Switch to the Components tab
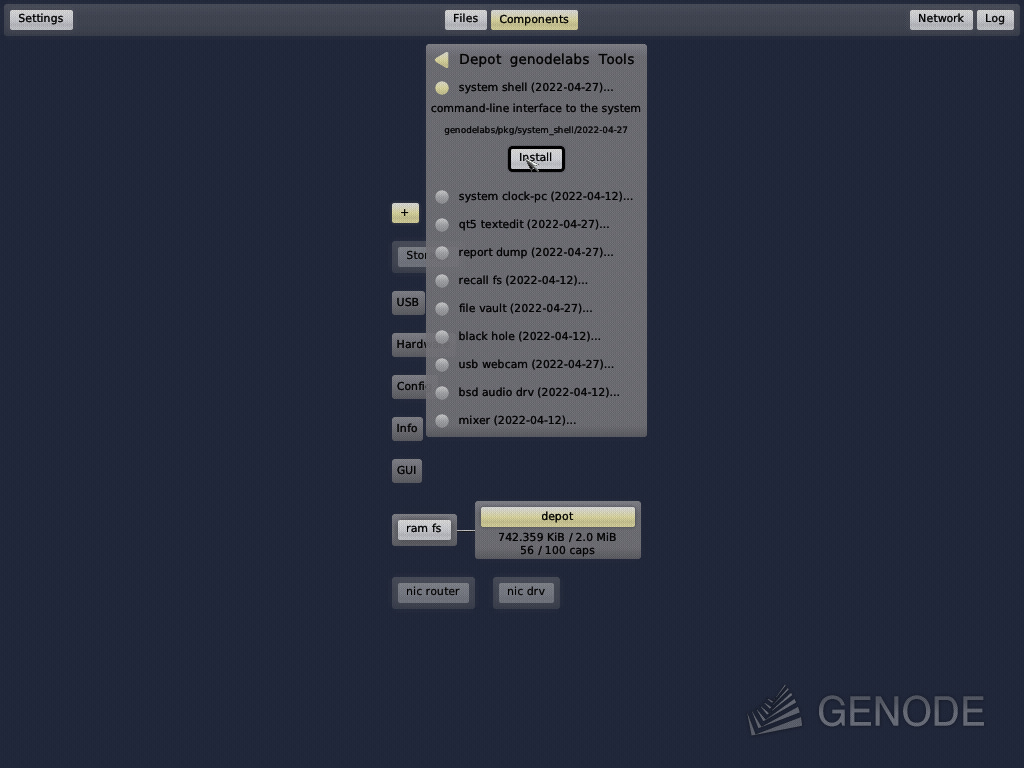This screenshot has width=1024, height=768. 534,18
